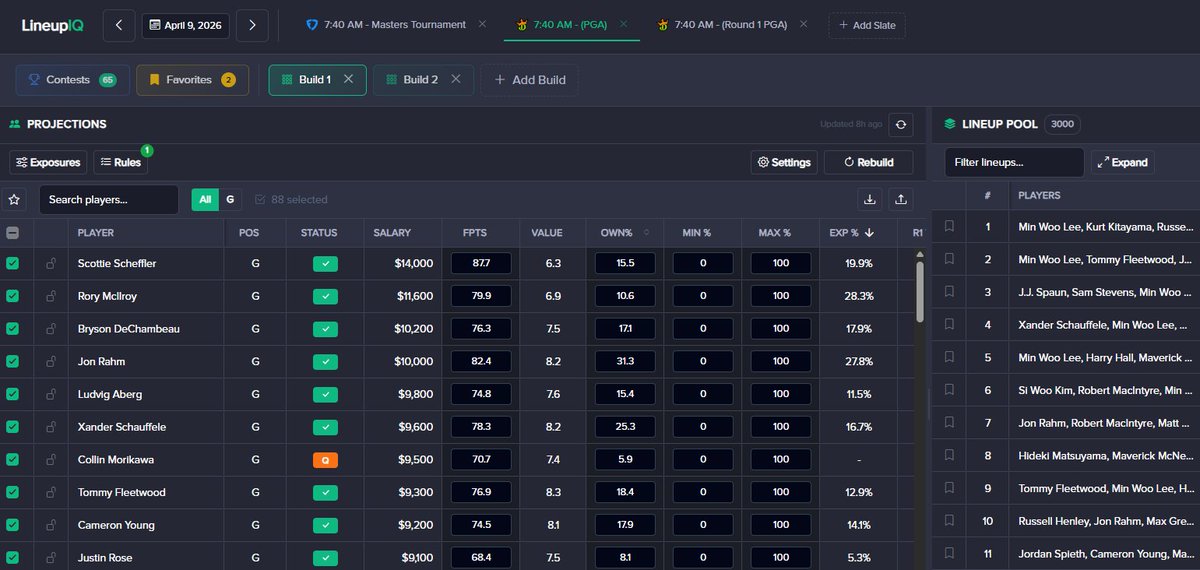Lock Jon Rahm with the lock icon
Image resolution: width=1200 pixels, height=570 pixels.
50,361
